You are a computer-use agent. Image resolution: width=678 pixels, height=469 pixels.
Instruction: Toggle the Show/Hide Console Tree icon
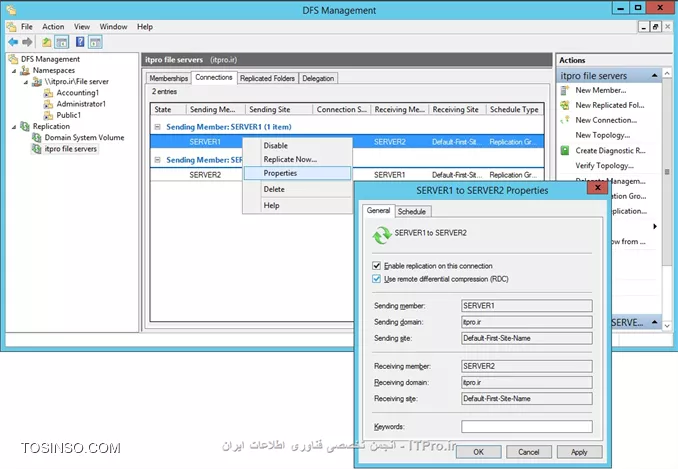[x=62, y=42]
